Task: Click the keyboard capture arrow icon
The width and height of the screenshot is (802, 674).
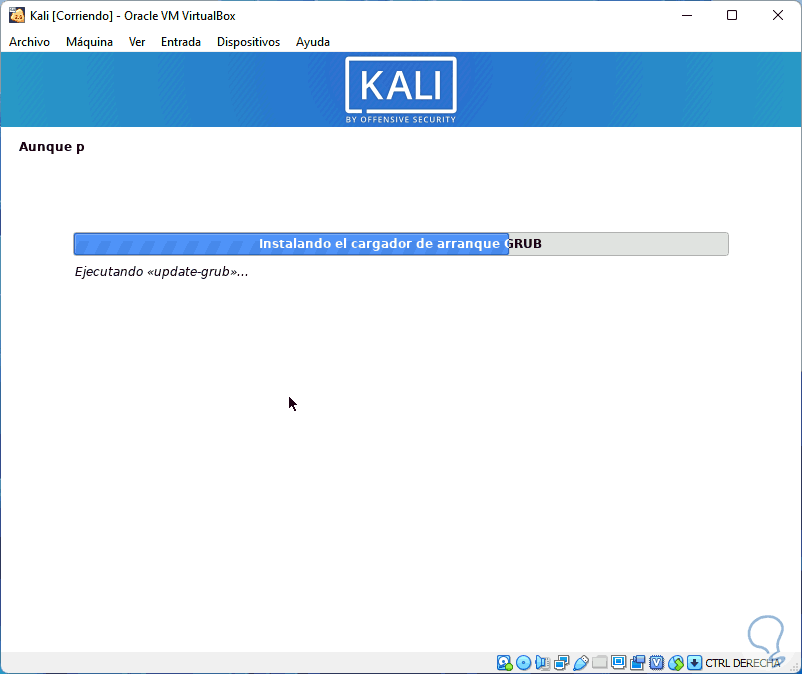Action: (x=694, y=663)
